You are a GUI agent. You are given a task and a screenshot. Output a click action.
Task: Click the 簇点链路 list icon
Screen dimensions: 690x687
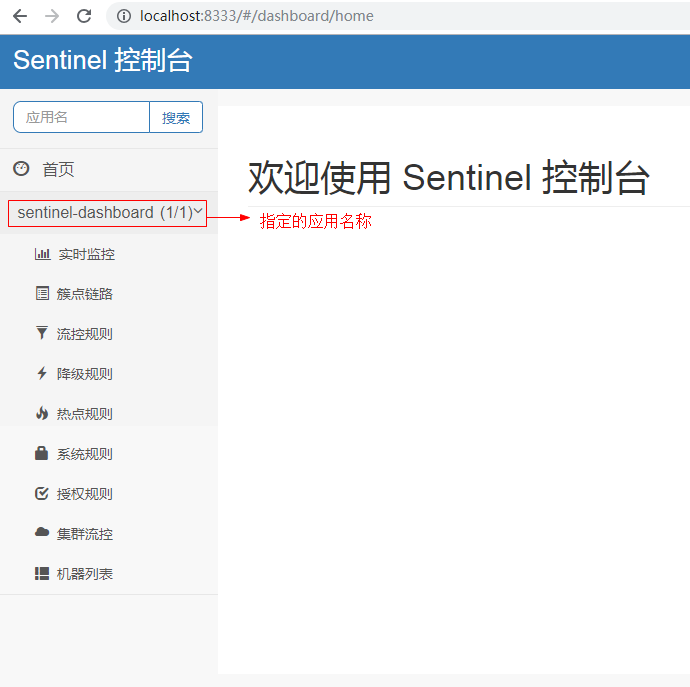pos(42,294)
